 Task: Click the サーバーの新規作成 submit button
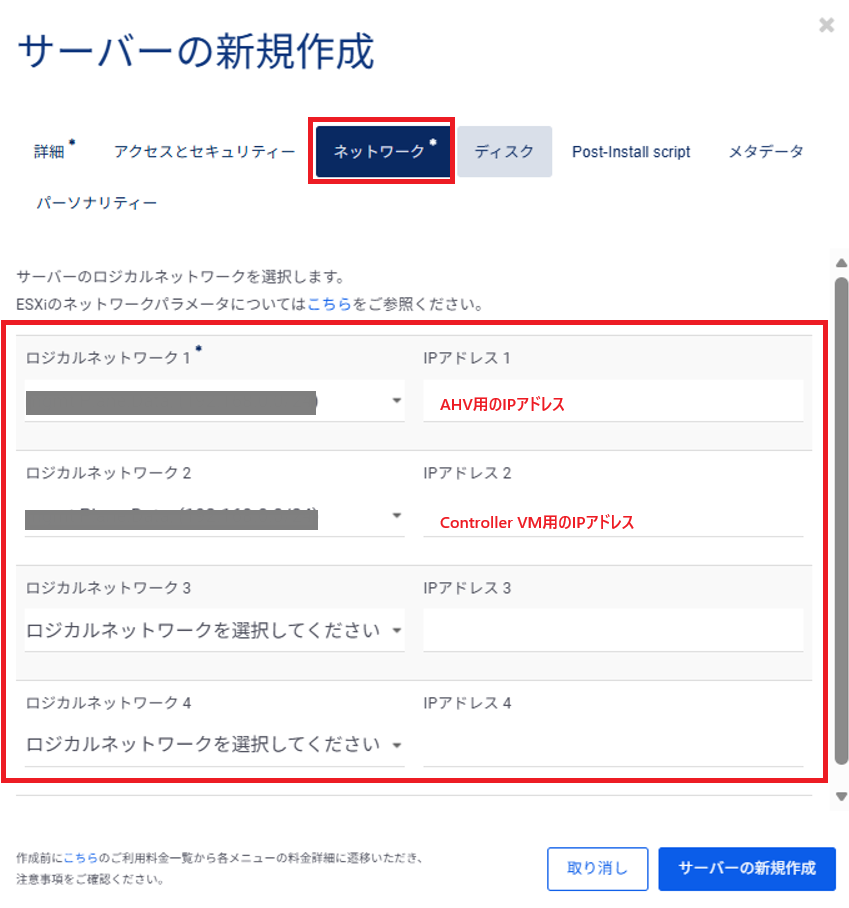(x=746, y=868)
